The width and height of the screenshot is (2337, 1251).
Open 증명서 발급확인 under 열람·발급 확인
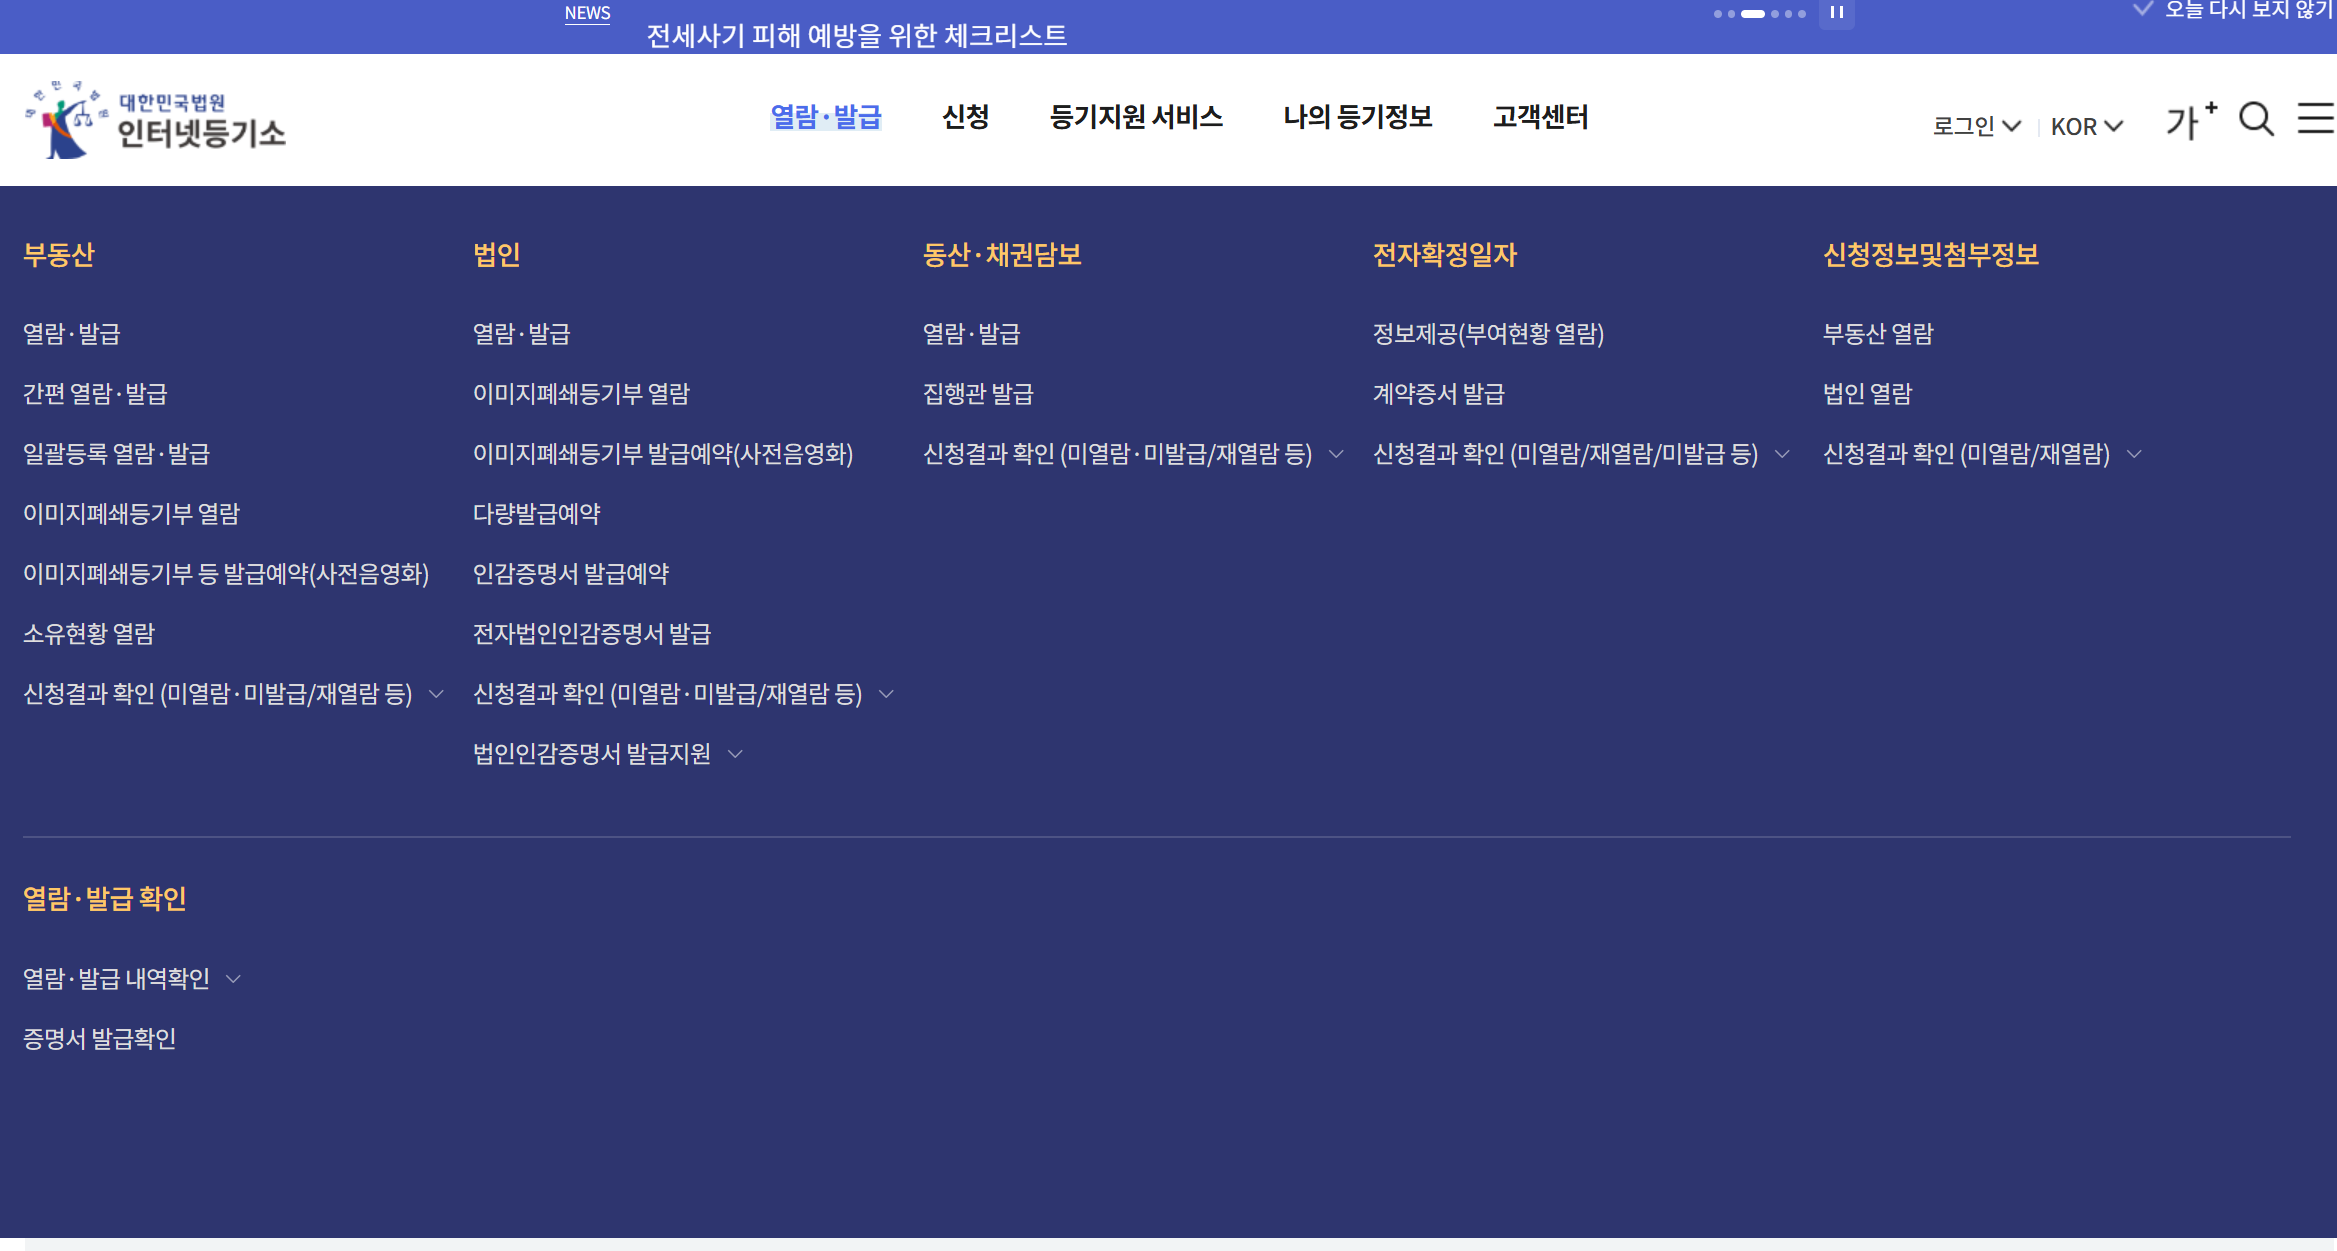click(100, 1038)
